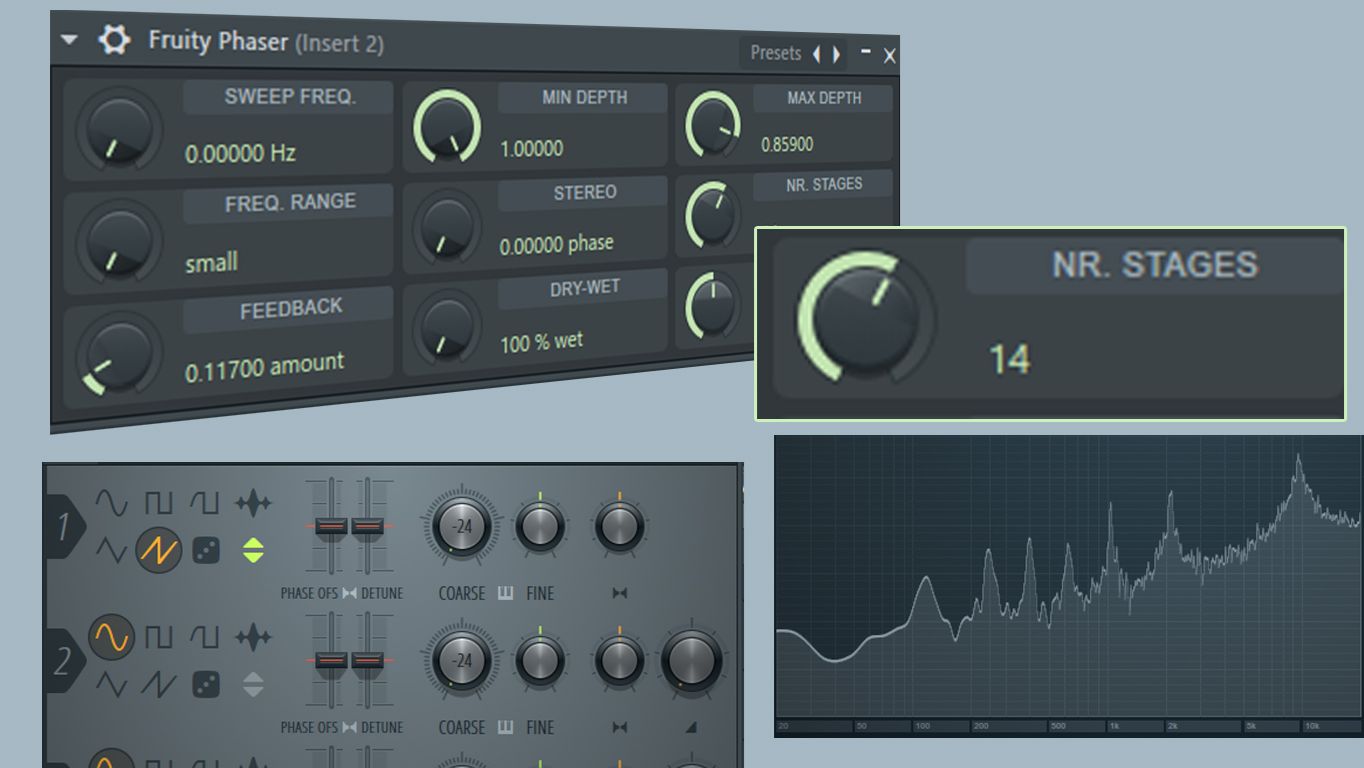
Task: Close the Fruity Phaser window
Action: pos(889,57)
